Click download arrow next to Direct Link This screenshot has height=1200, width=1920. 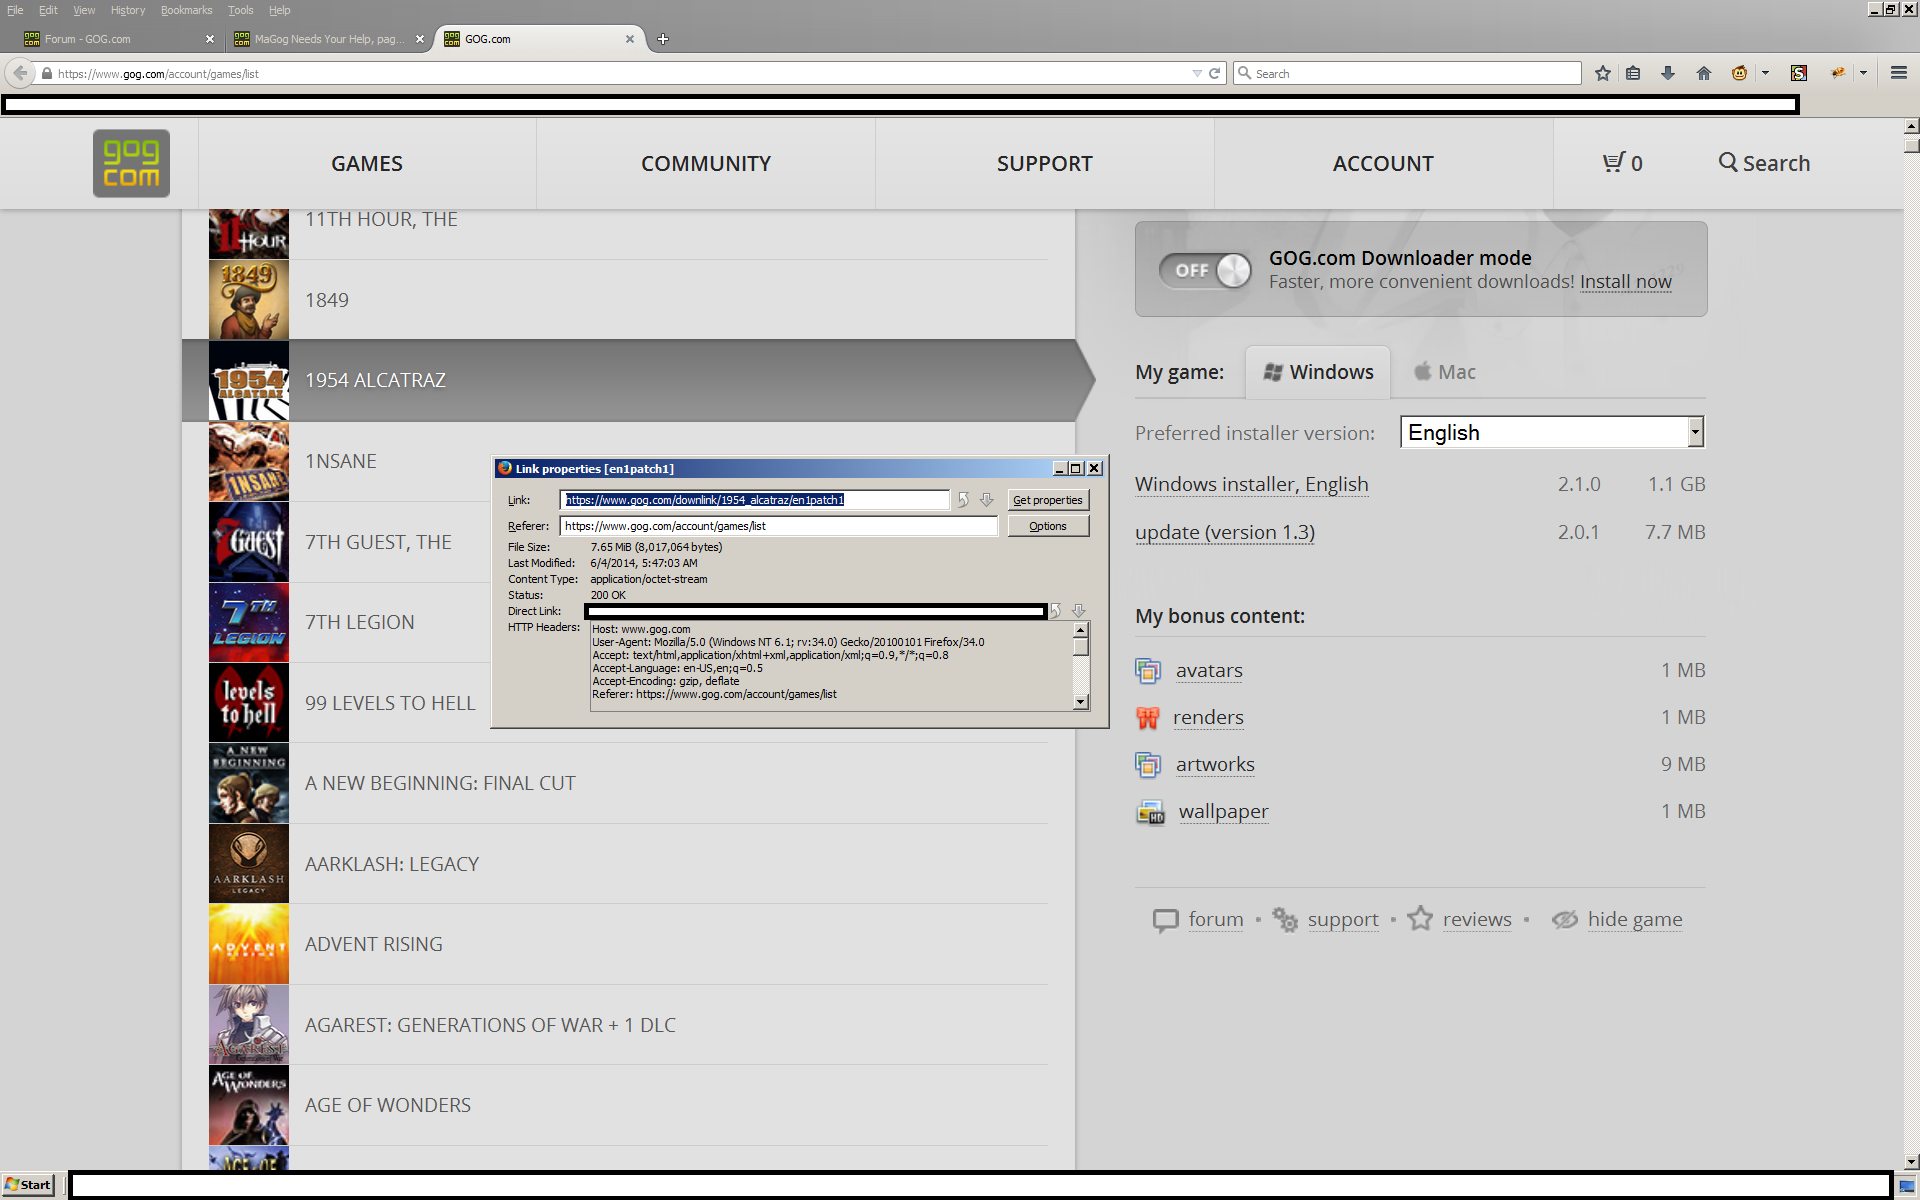click(x=1079, y=611)
